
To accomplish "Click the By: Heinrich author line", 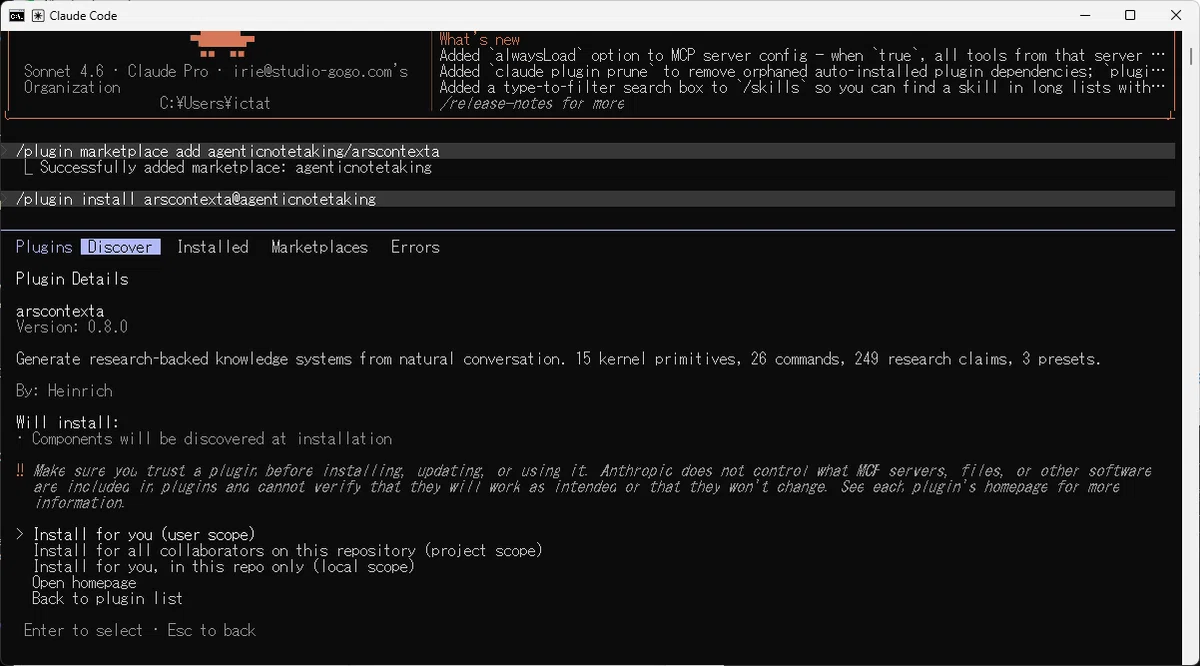I will tap(64, 391).
